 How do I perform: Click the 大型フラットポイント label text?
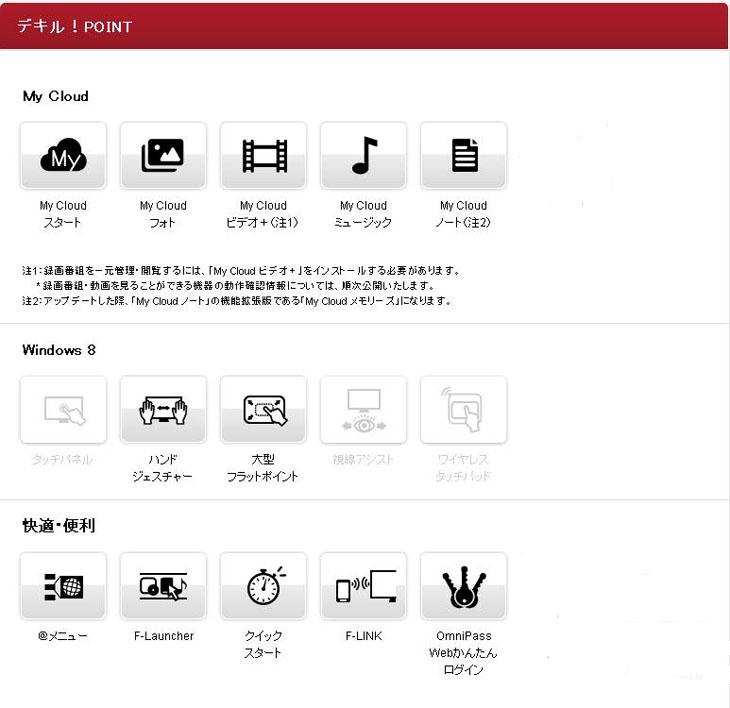263,468
